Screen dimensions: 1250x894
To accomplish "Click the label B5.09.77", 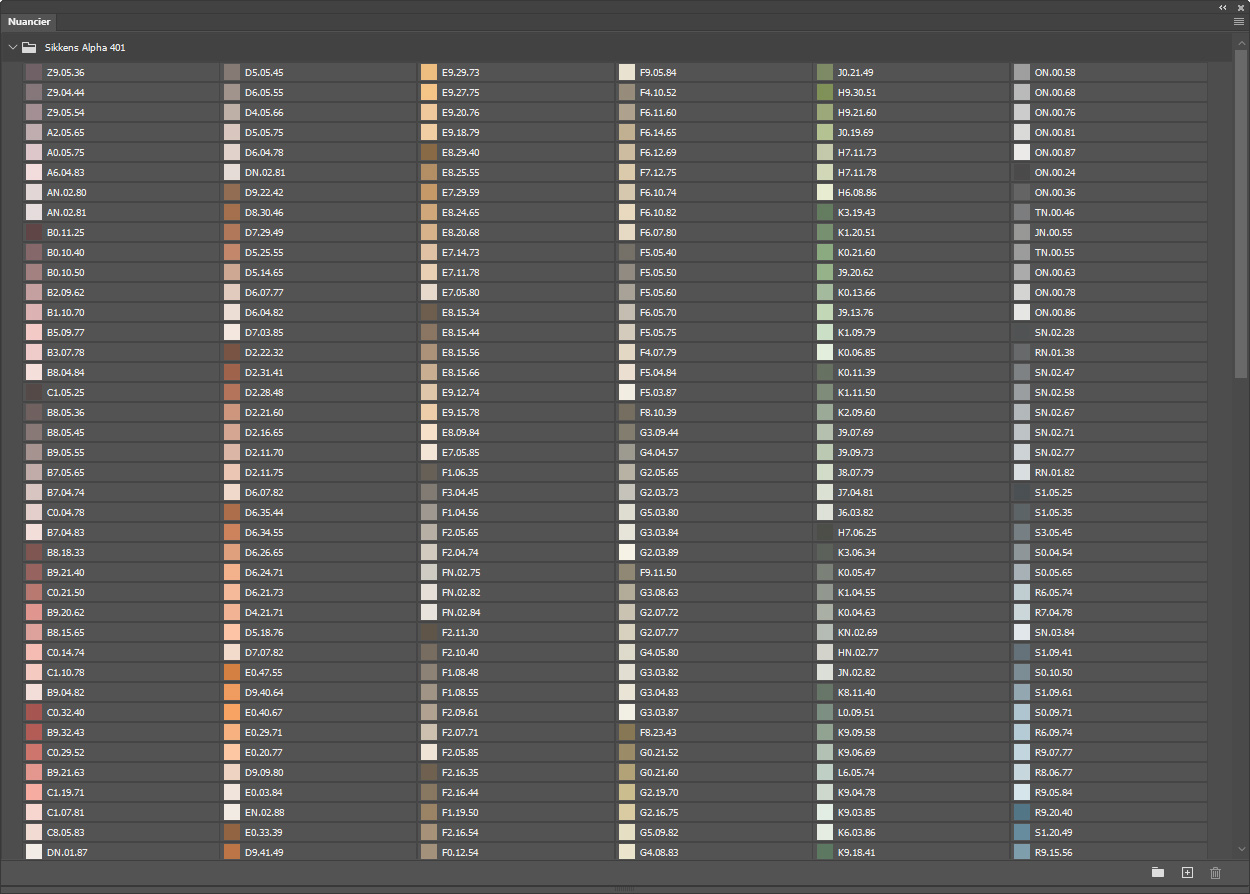I will [66, 332].
